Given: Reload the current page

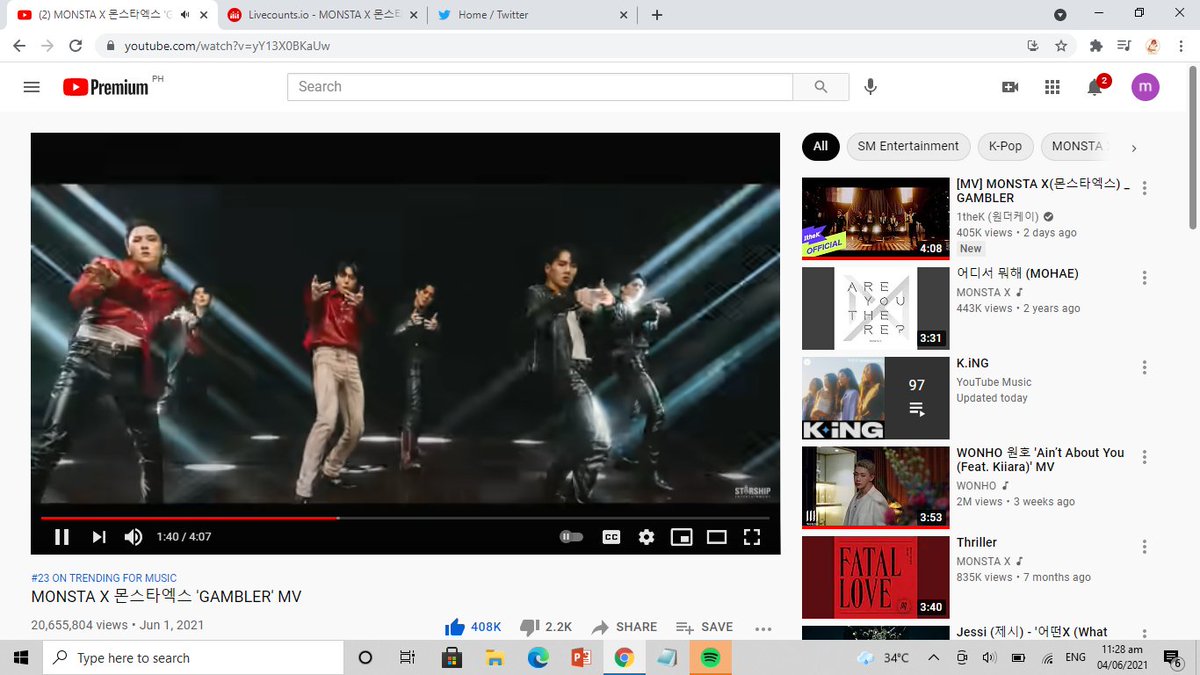Looking at the screenshot, I should 75,46.
